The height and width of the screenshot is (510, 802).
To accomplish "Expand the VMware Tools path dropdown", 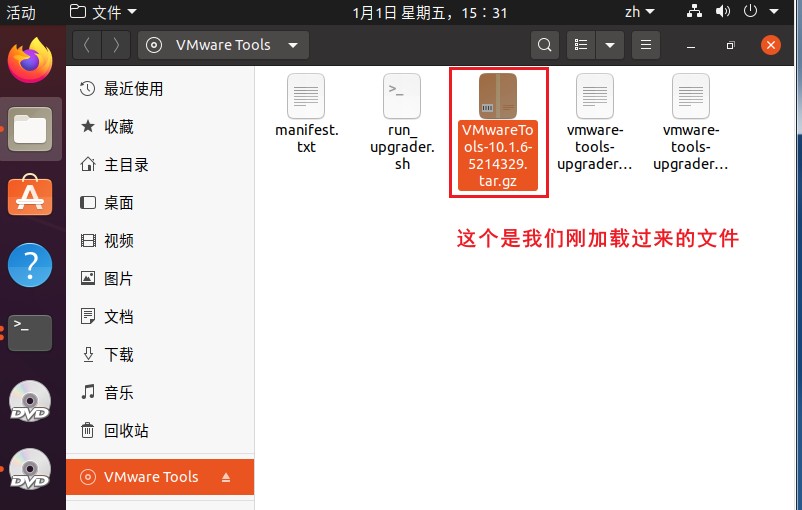I will pyautogui.click(x=293, y=46).
